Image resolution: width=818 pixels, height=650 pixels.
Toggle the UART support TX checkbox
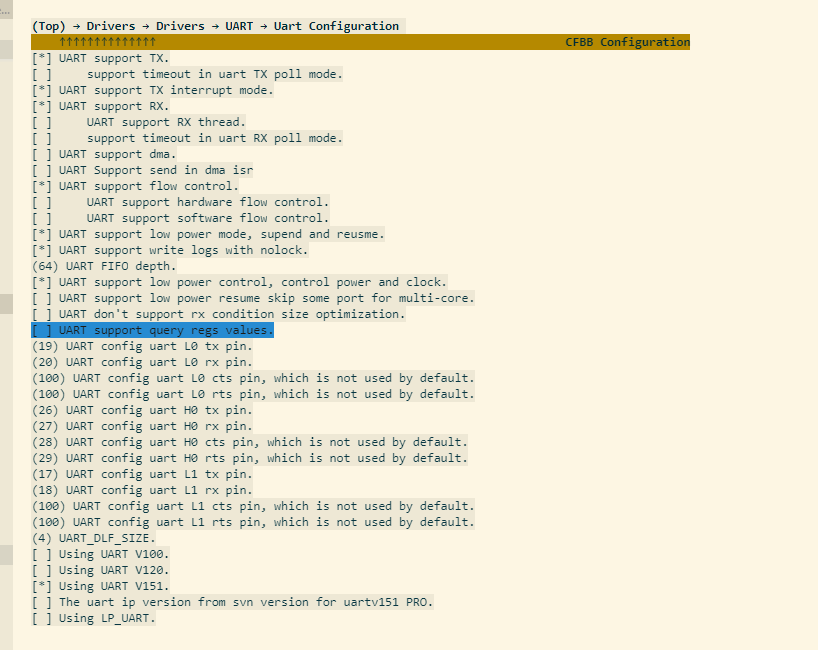point(41,58)
